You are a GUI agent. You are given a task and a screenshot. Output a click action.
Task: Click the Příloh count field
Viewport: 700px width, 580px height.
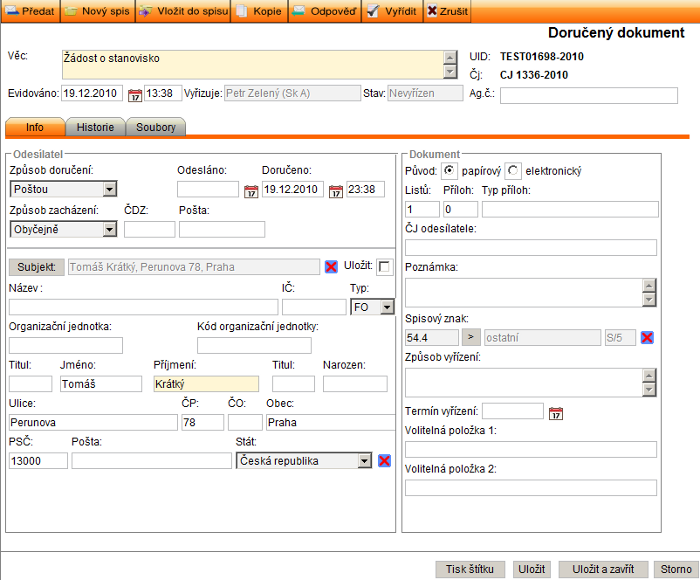pyautogui.click(x=461, y=209)
